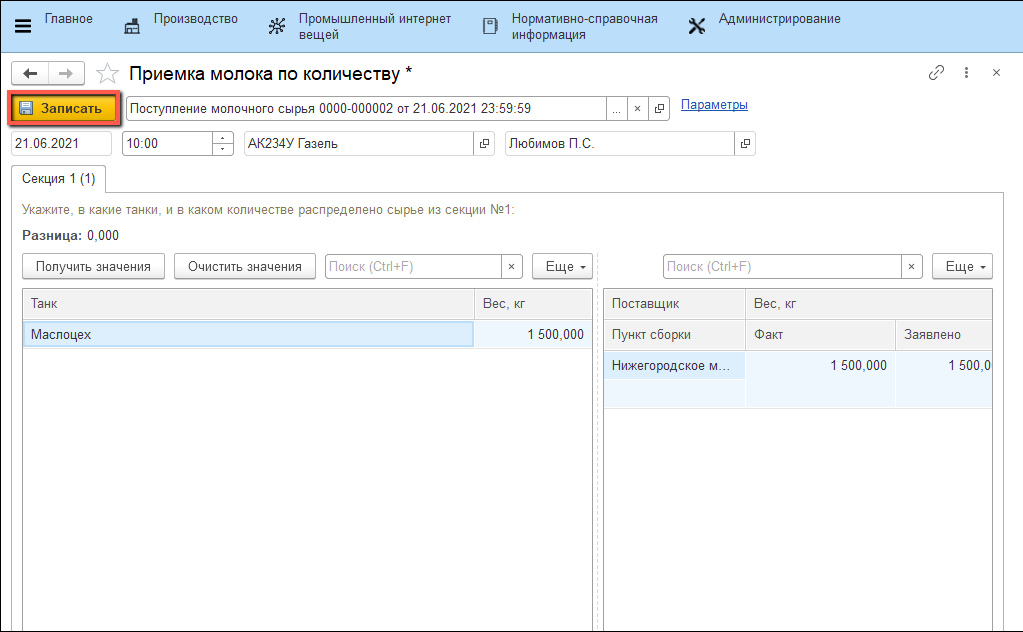Screen dimensions: 1023x632
Task: Open vehicle АК234У Газель record card
Action: [485, 144]
